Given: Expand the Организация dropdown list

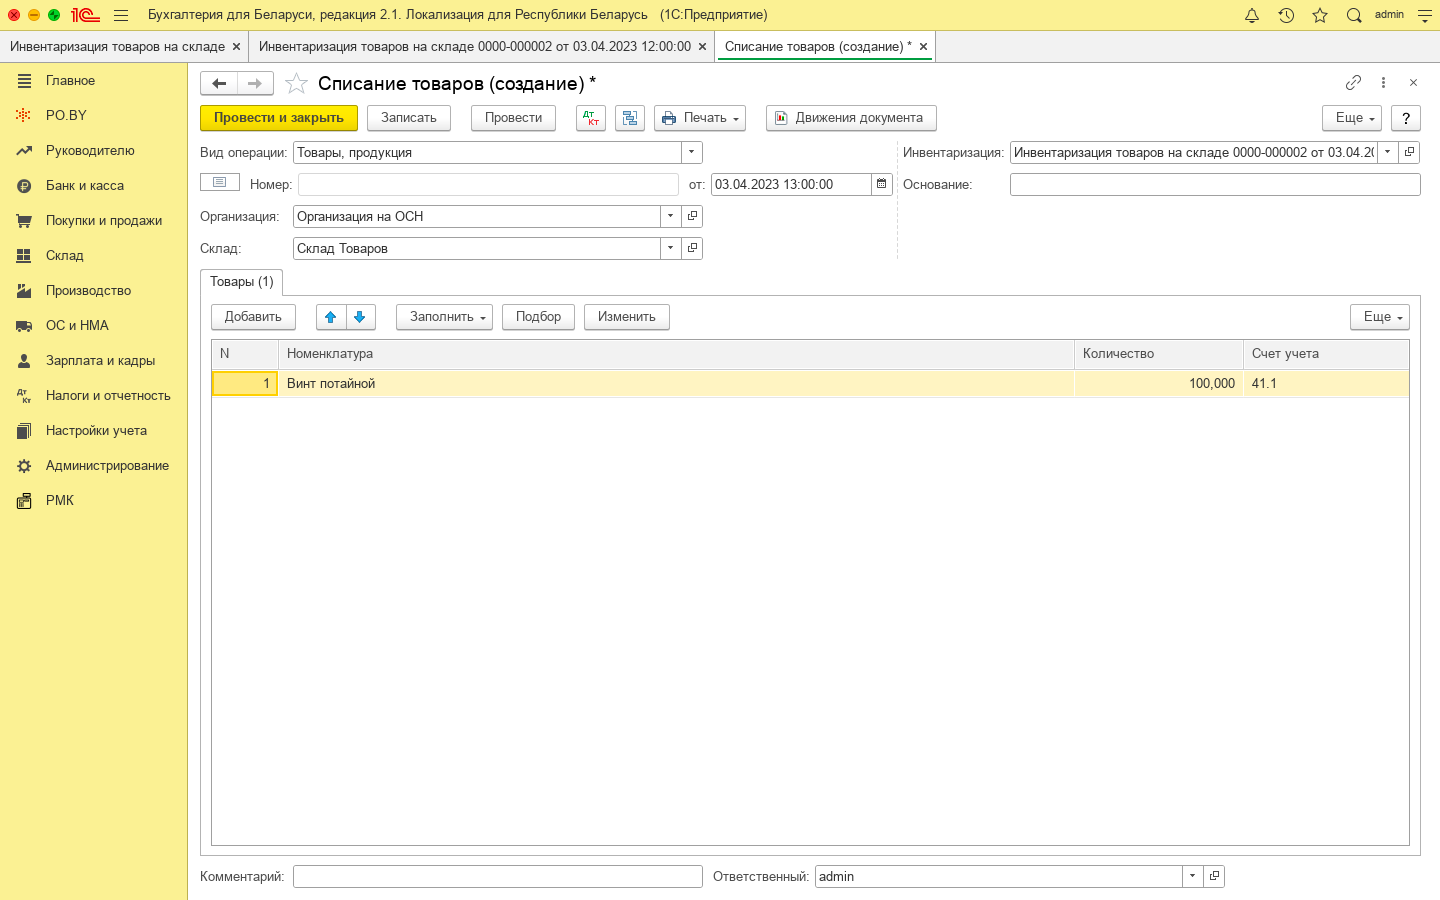Looking at the screenshot, I should point(670,216).
